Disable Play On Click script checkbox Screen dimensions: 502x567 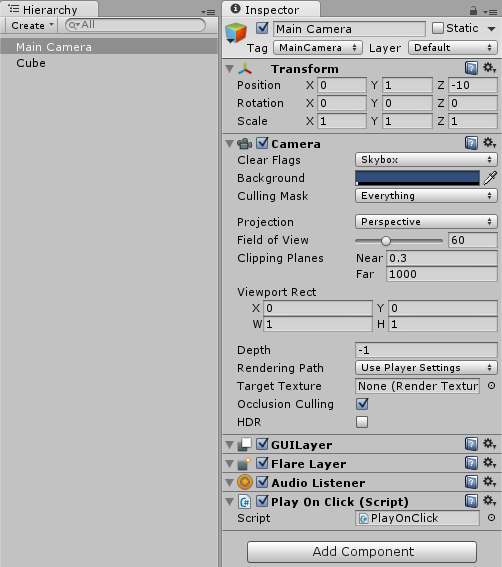(x=262, y=501)
